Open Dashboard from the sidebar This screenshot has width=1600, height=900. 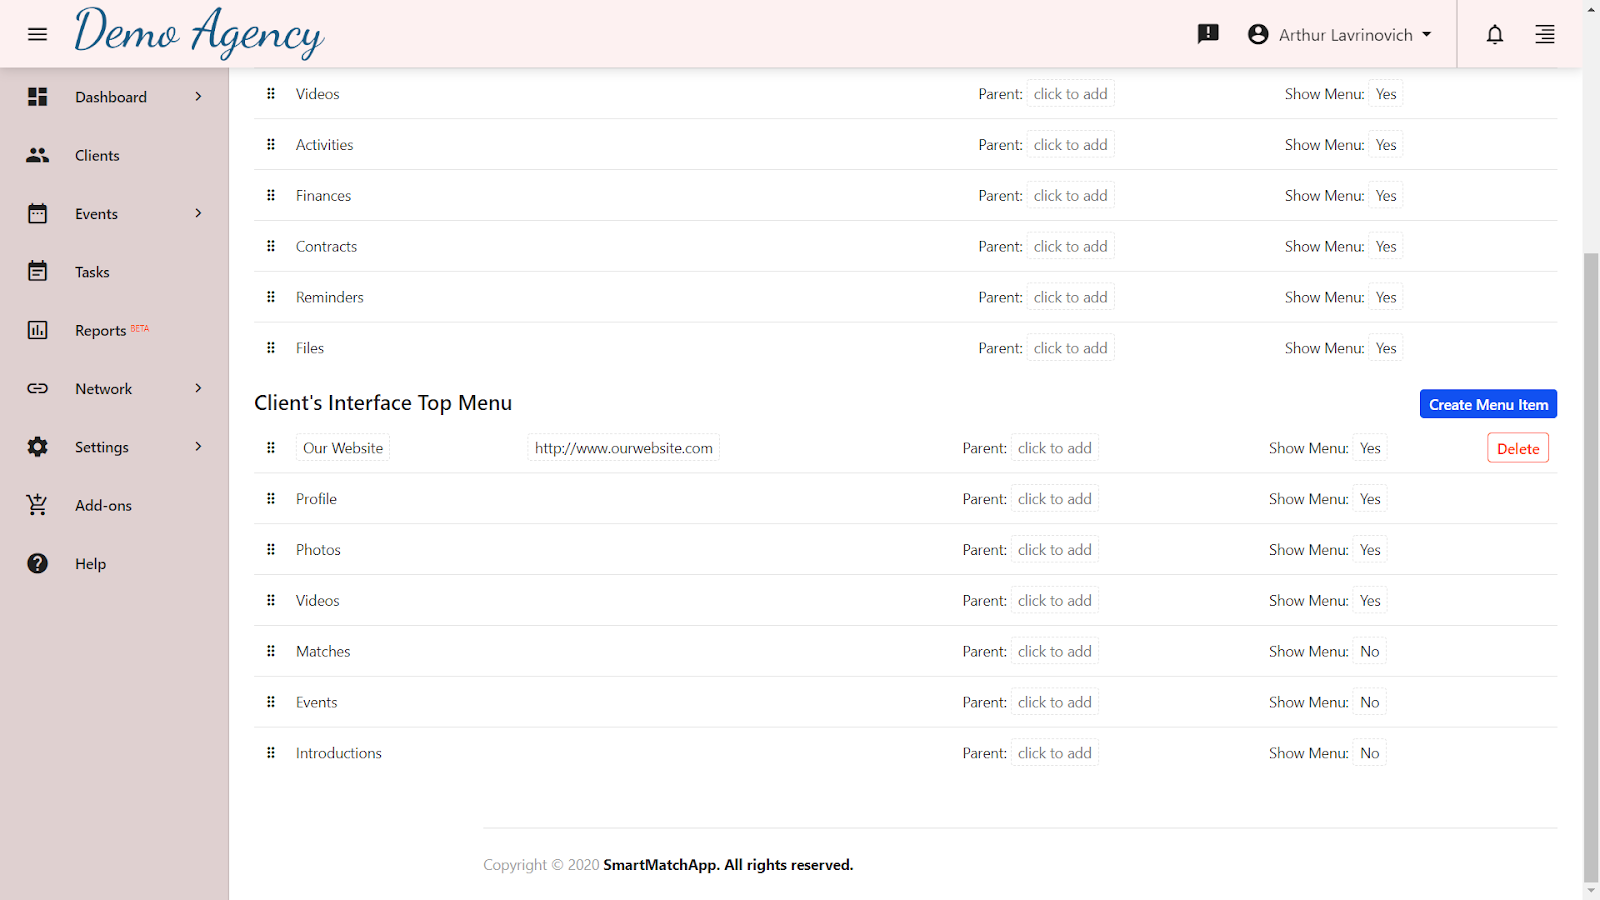click(110, 97)
